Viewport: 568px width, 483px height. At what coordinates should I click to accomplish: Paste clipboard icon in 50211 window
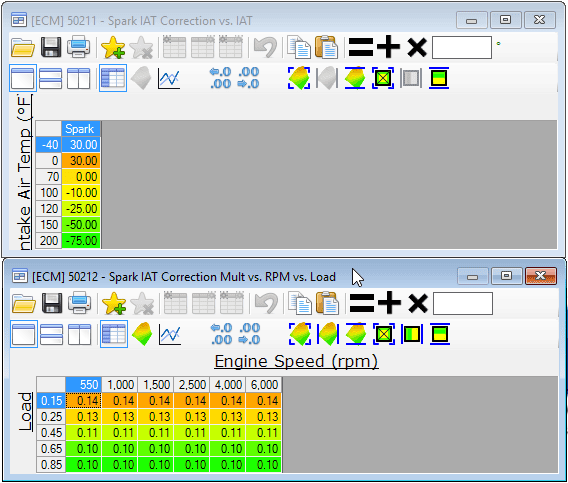click(x=326, y=47)
